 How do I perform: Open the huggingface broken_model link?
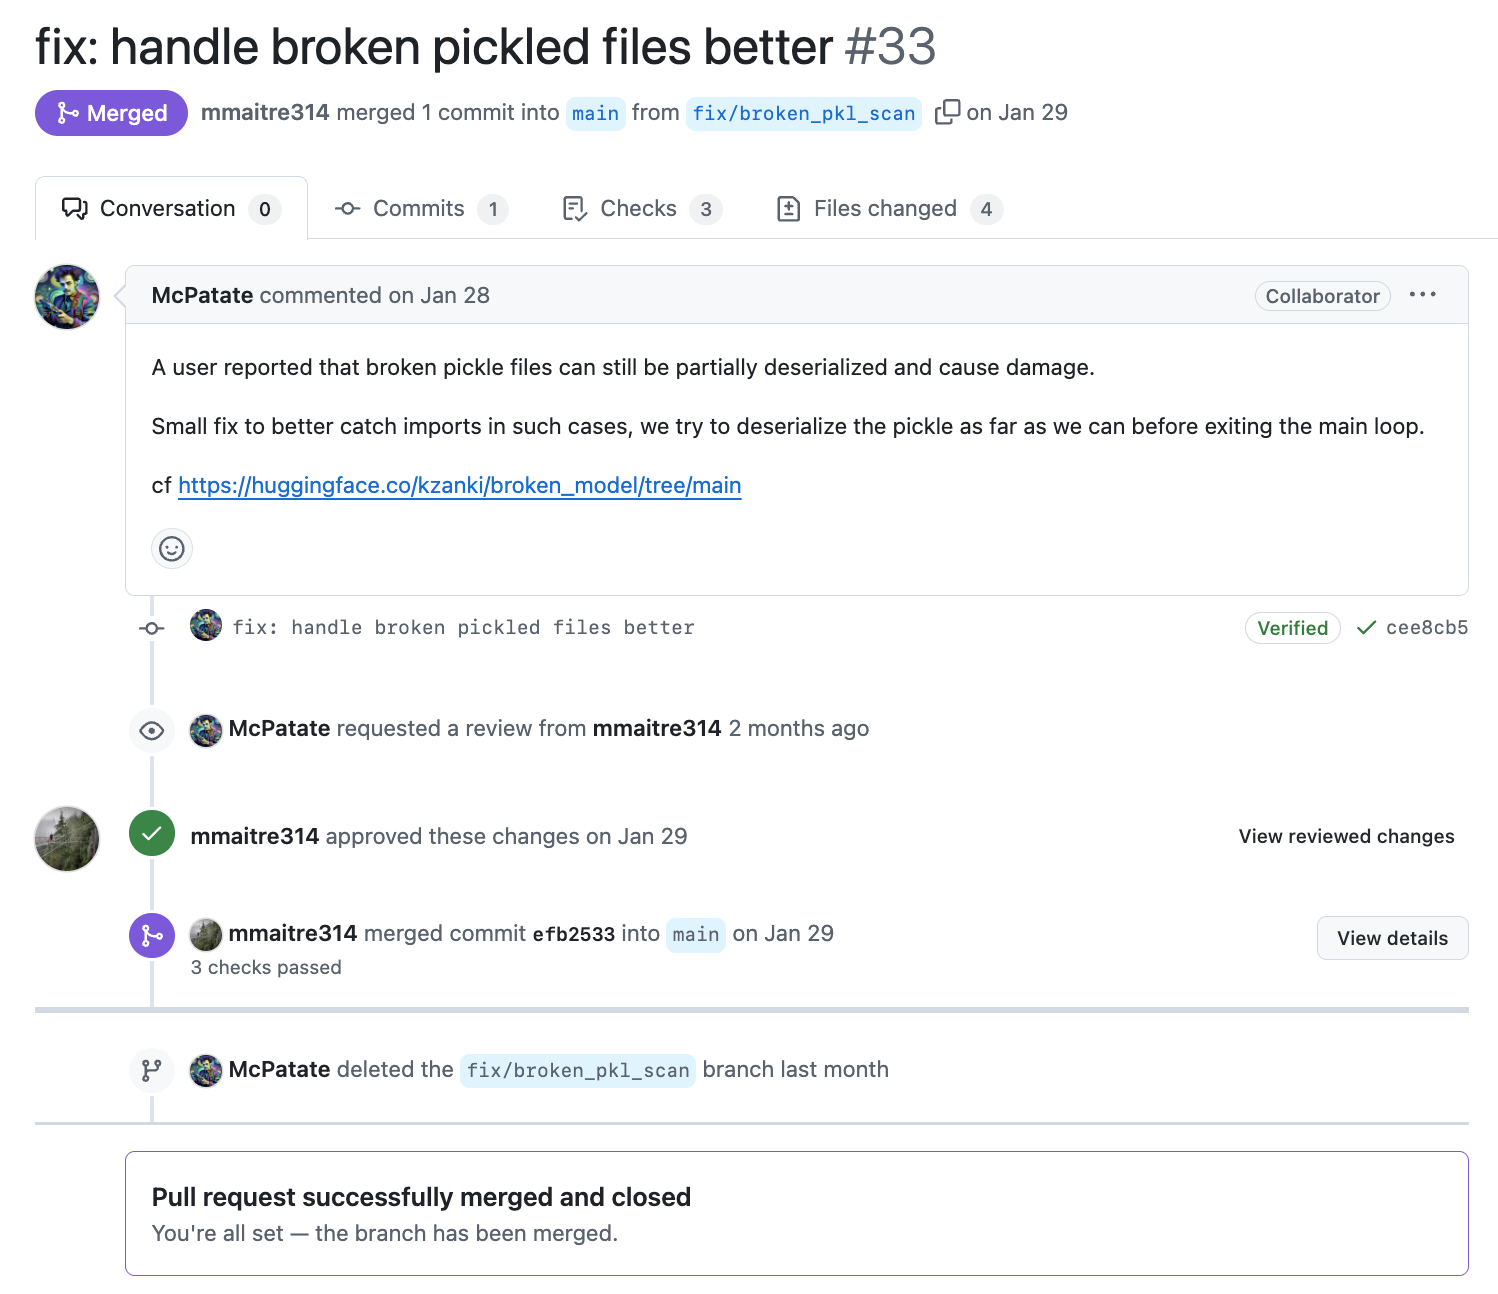click(460, 486)
